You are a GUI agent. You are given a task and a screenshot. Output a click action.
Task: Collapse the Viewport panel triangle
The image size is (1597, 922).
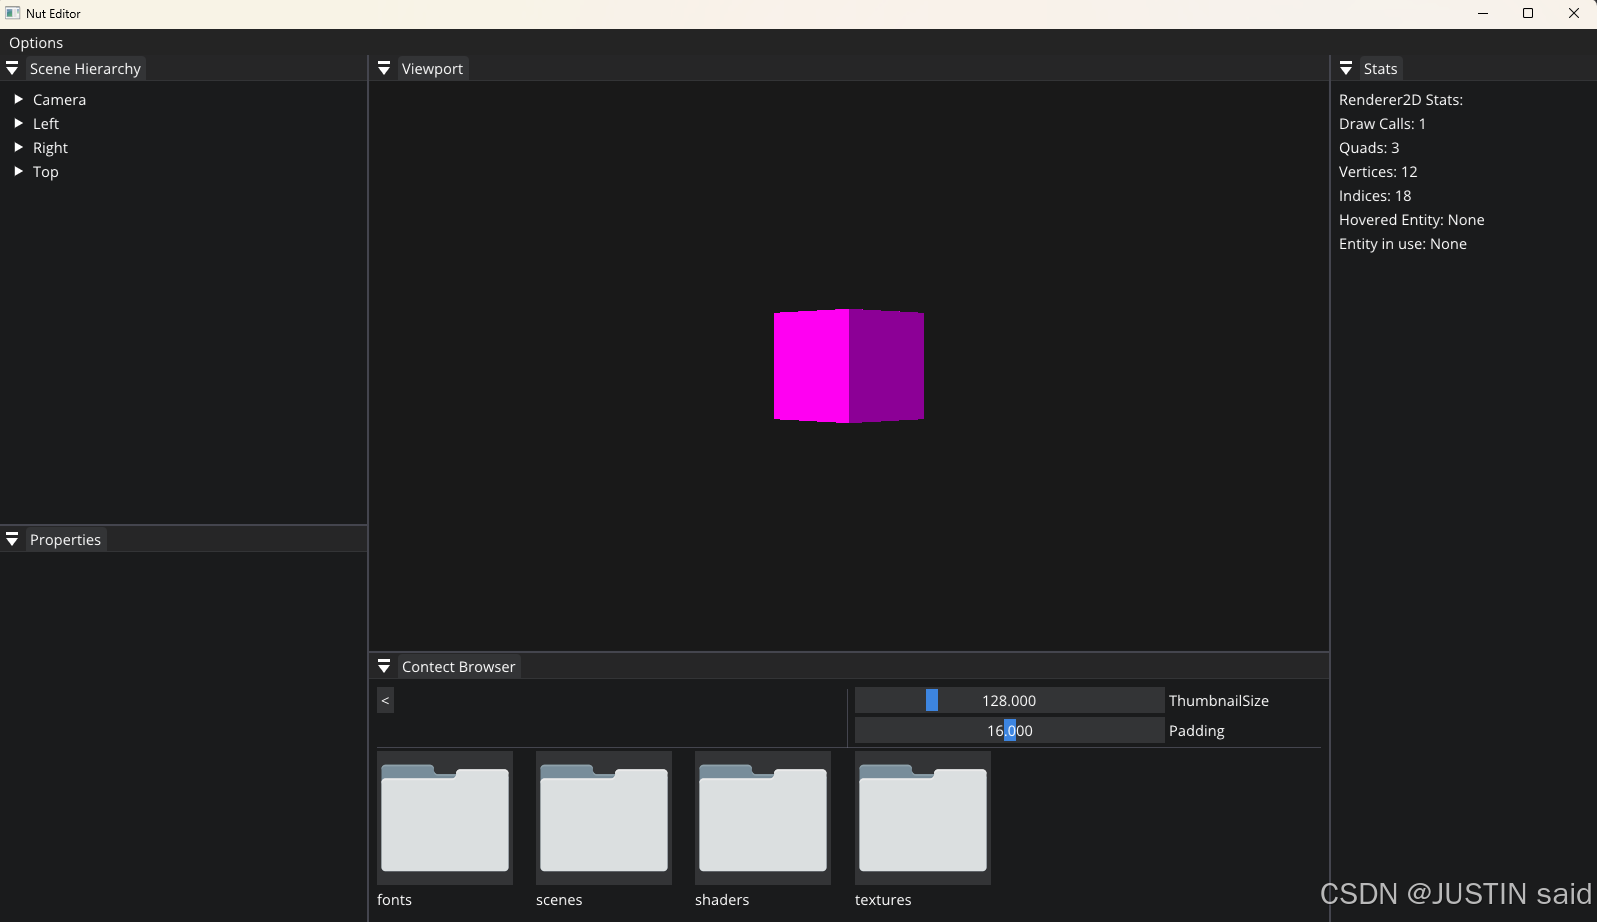pos(384,69)
